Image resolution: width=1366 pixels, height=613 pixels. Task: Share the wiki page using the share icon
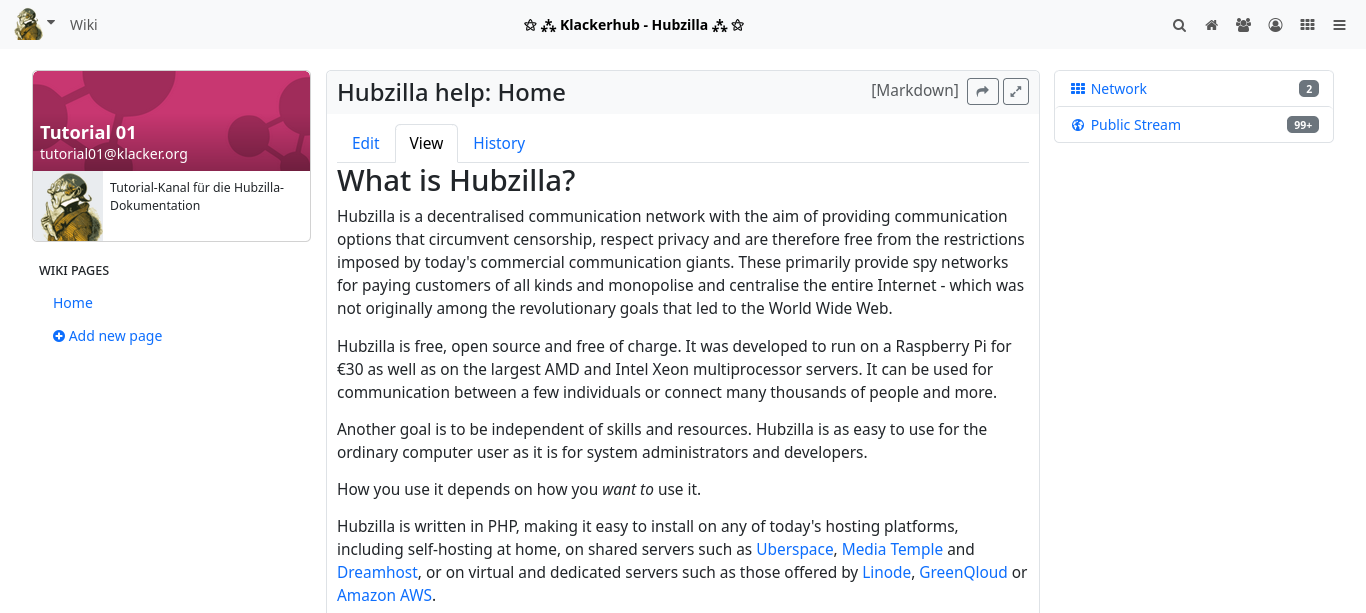(982, 90)
